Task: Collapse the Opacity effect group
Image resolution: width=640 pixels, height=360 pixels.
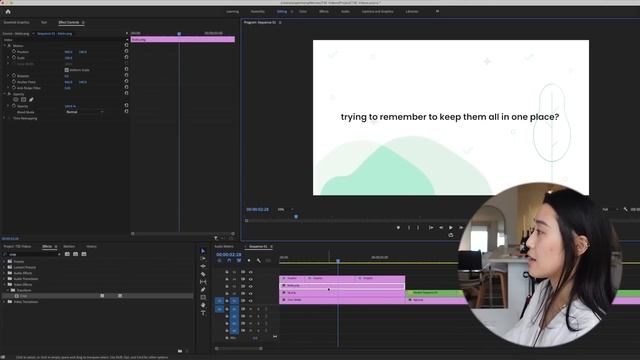Action: (5, 94)
